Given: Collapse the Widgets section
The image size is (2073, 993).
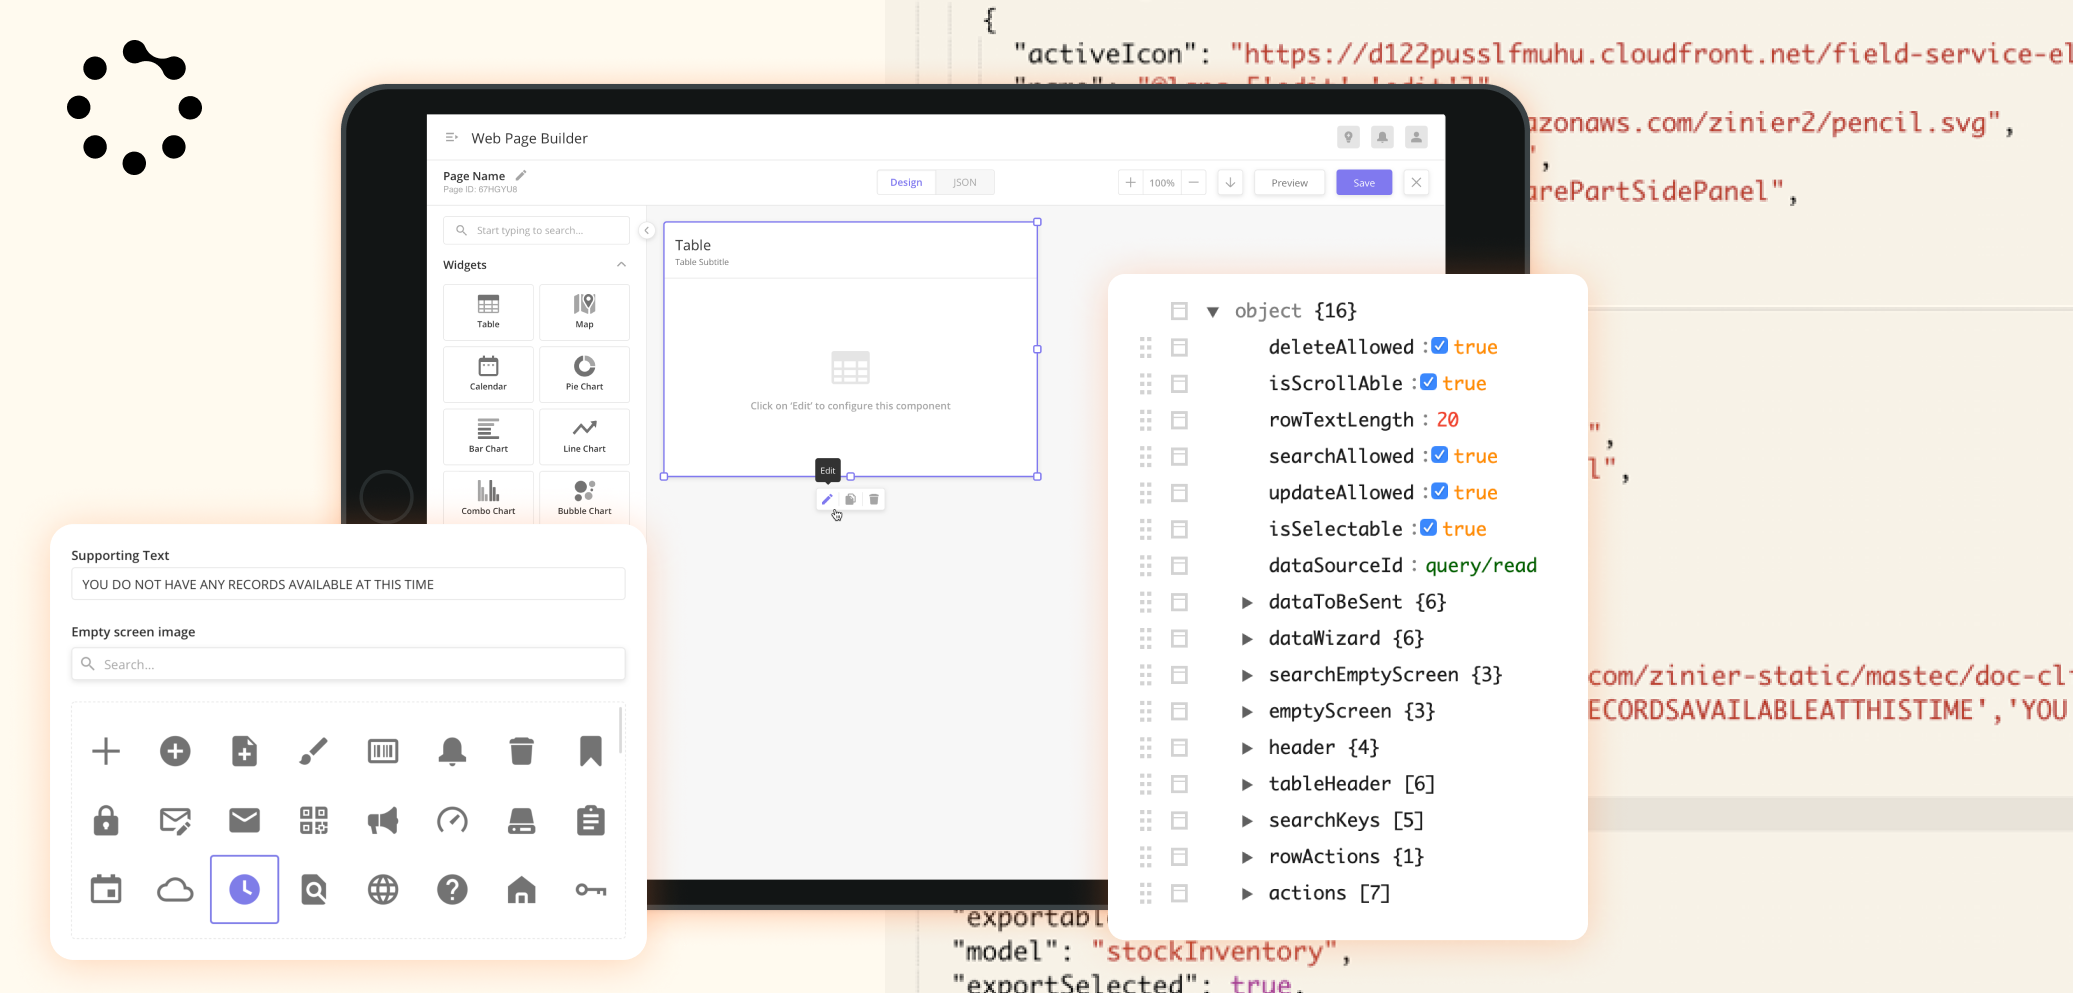Looking at the screenshot, I should 621,264.
